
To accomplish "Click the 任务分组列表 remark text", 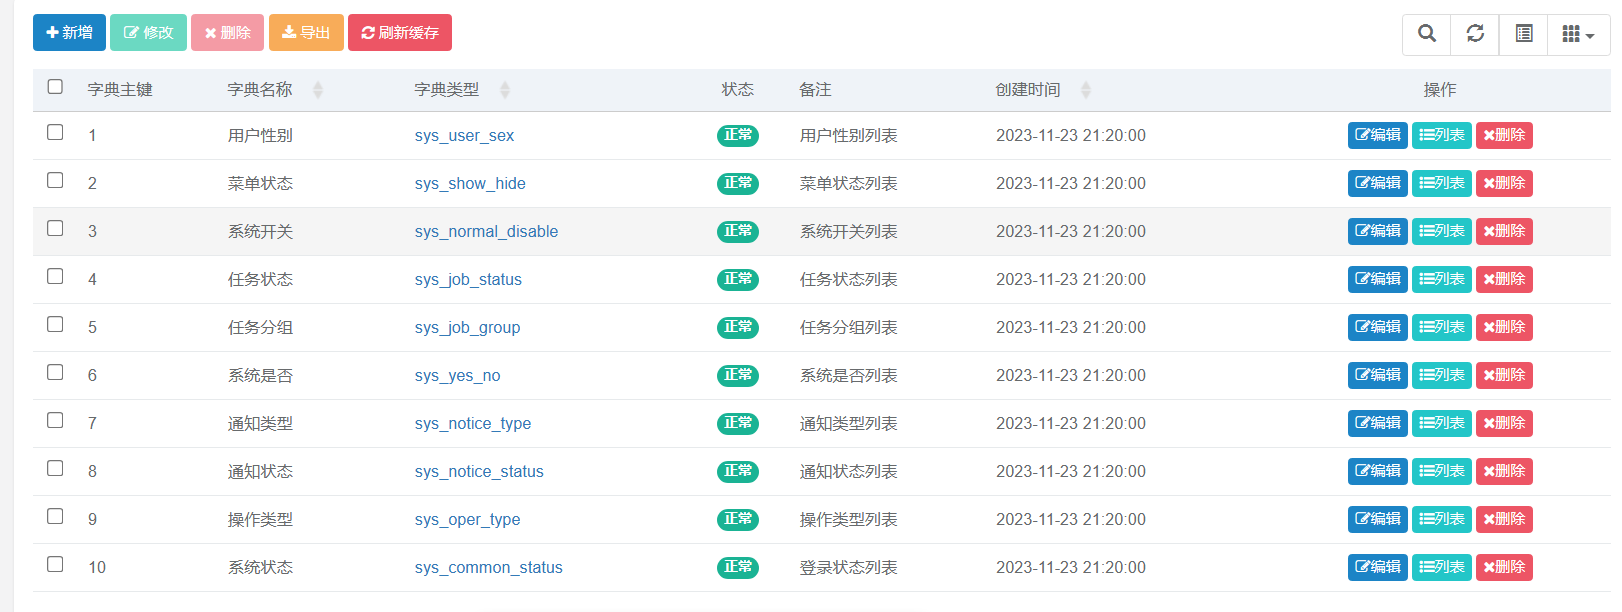I will point(848,327).
